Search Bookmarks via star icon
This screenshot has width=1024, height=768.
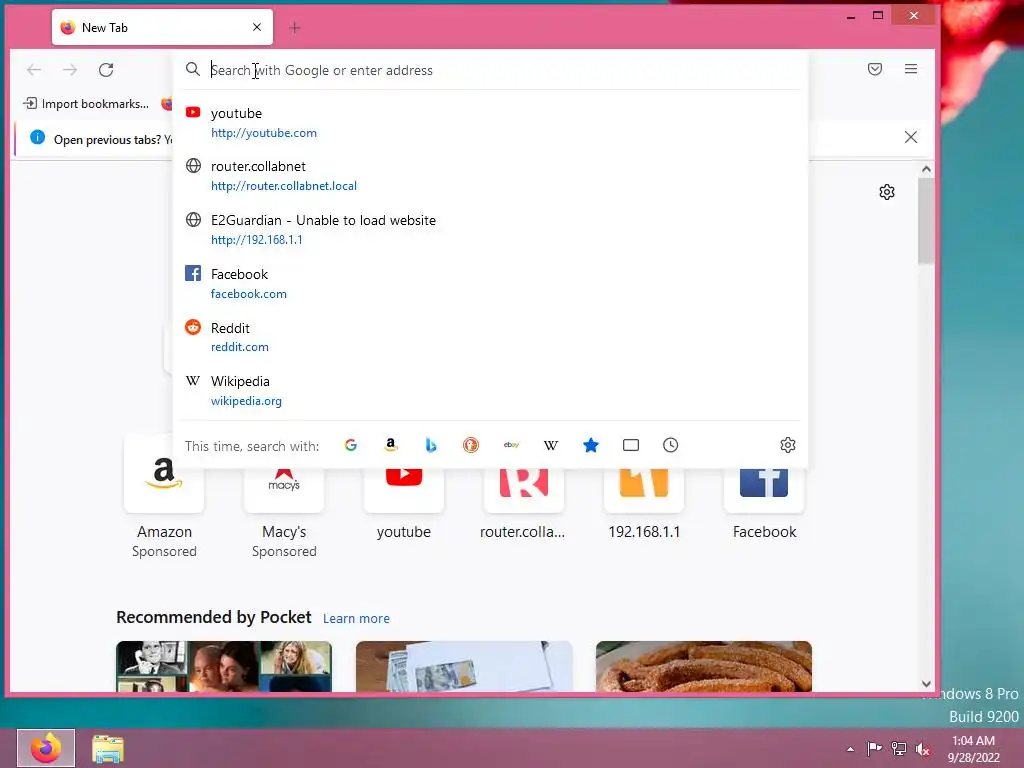coord(591,445)
